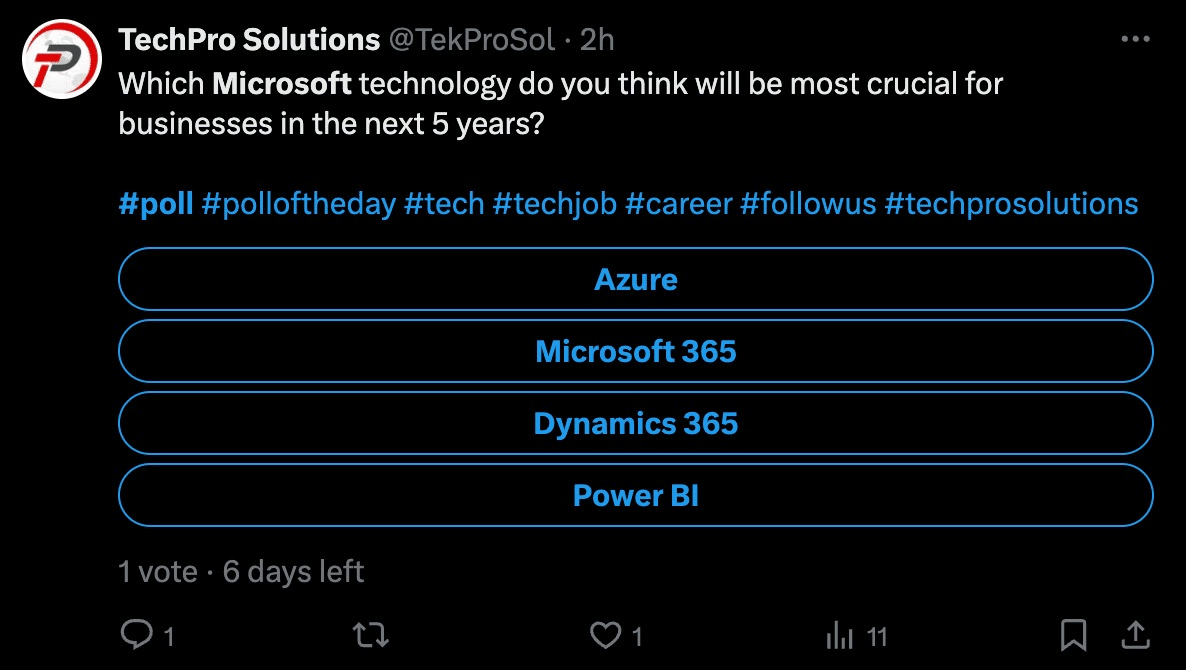
Task: Open the more options menu on the tweet
Action: [1136, 38]
